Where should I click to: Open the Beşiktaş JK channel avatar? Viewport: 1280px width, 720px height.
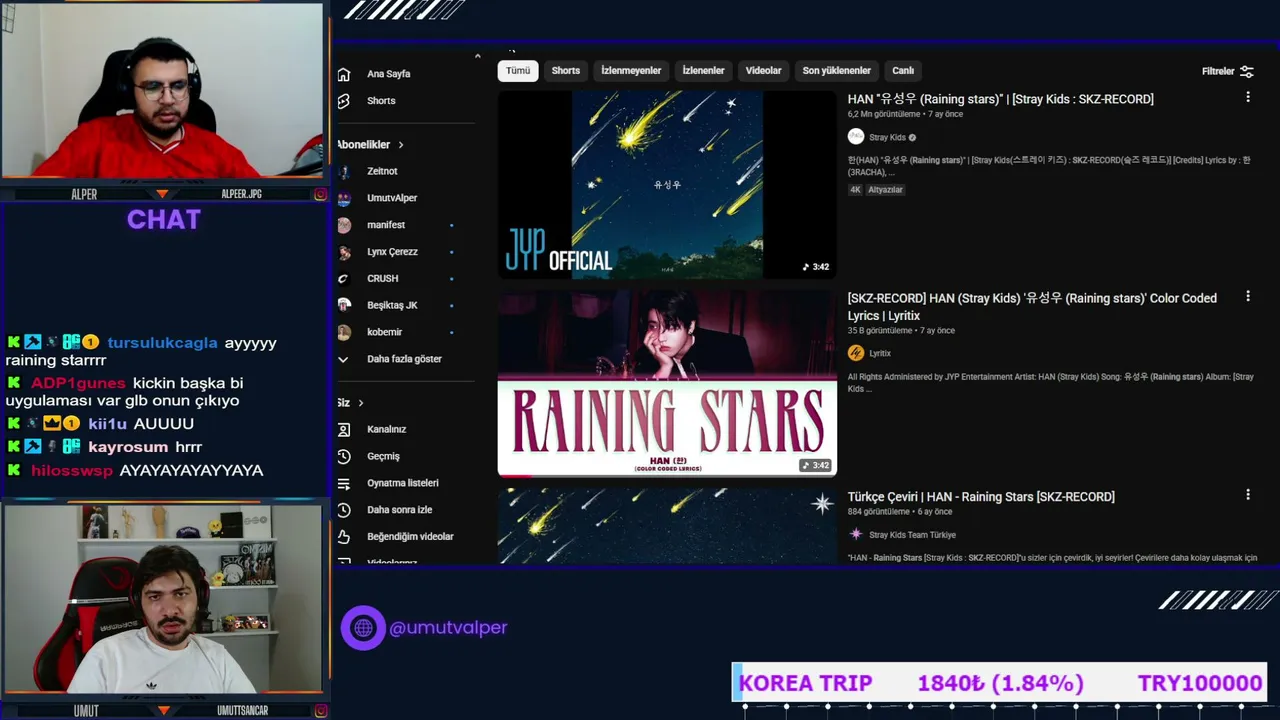[344, 305]
